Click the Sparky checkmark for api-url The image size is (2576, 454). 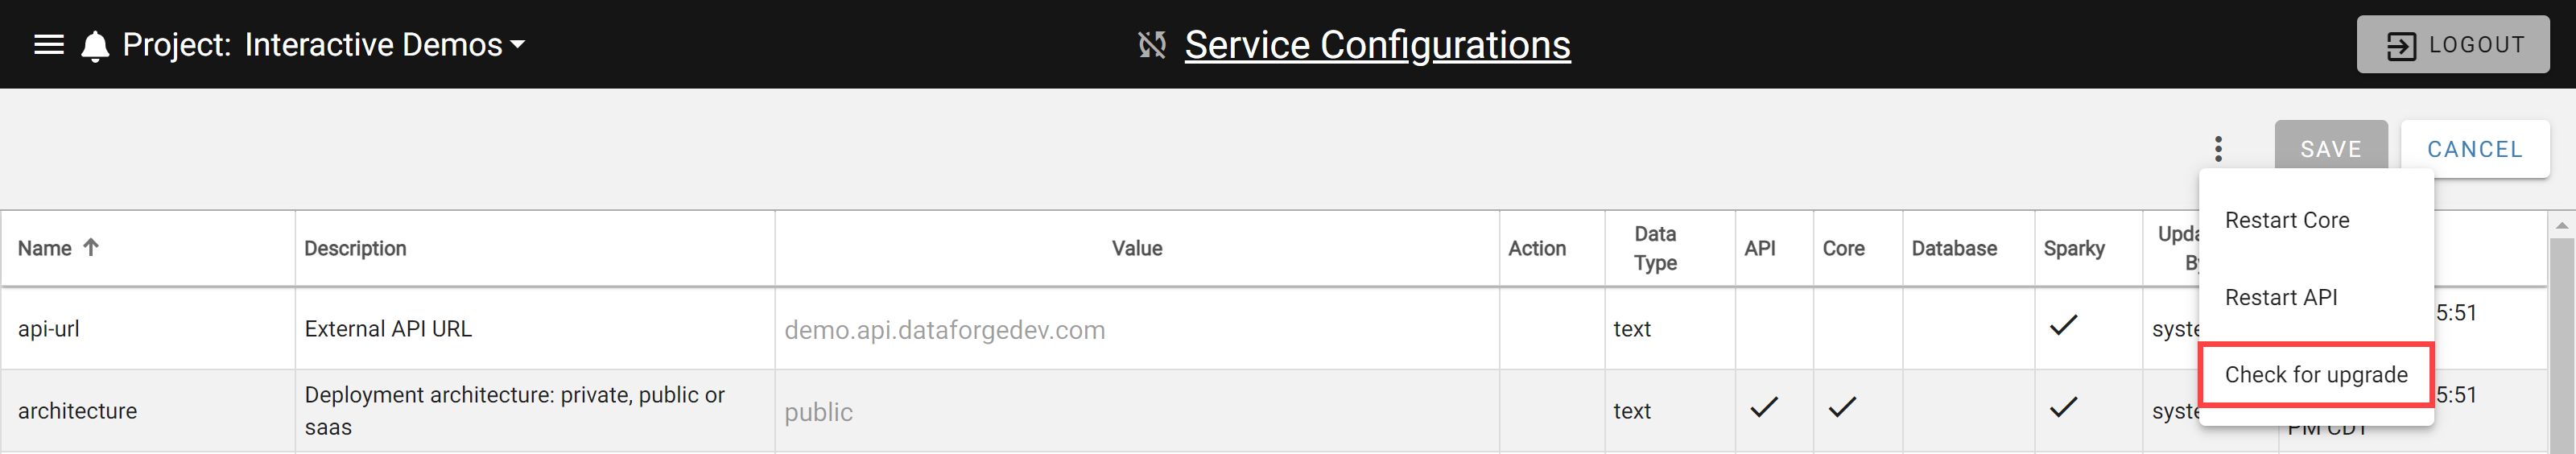tap(2063, 325)
